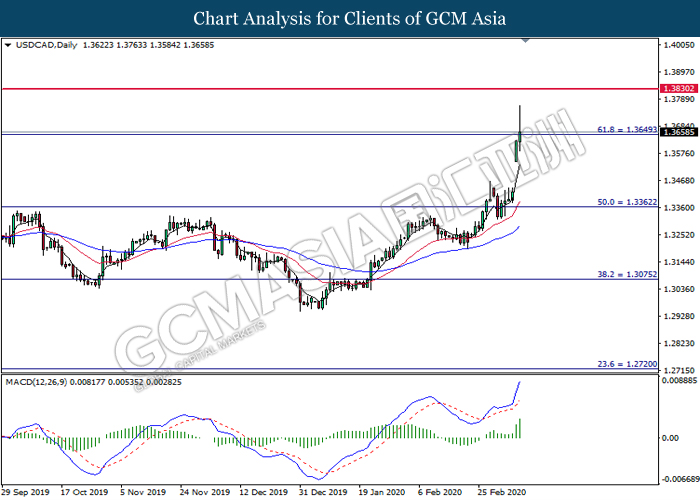Click the 1.28230 price axis value
The width and height of the screenshot is (700, 500).
679,343
